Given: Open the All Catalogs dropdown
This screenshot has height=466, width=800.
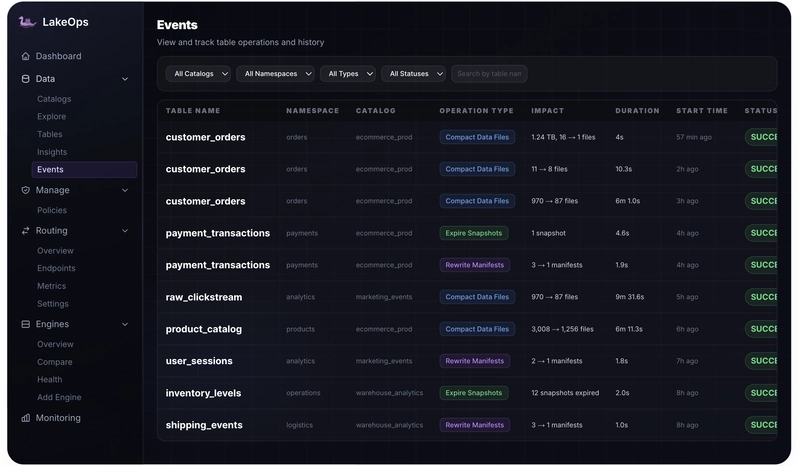Looking at the screenshot, I should 198,74.
